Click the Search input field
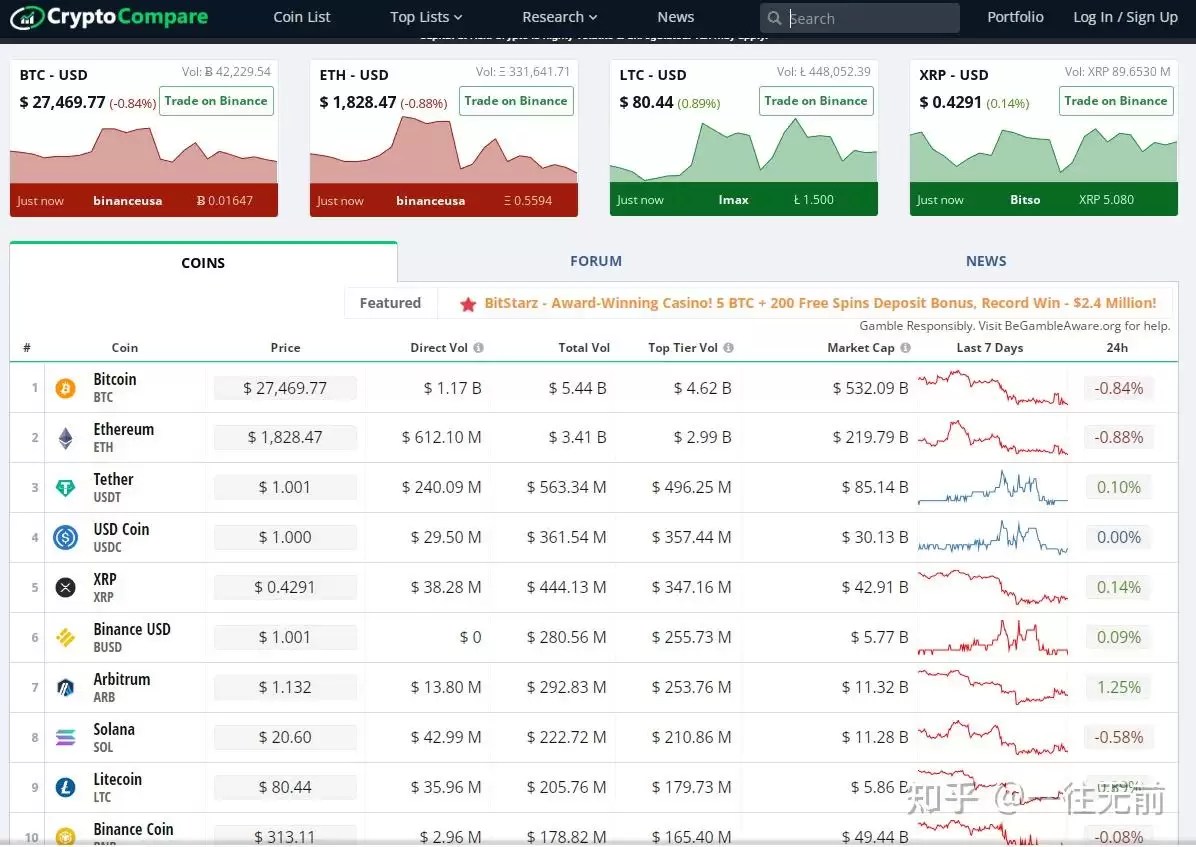 (870, 18)
